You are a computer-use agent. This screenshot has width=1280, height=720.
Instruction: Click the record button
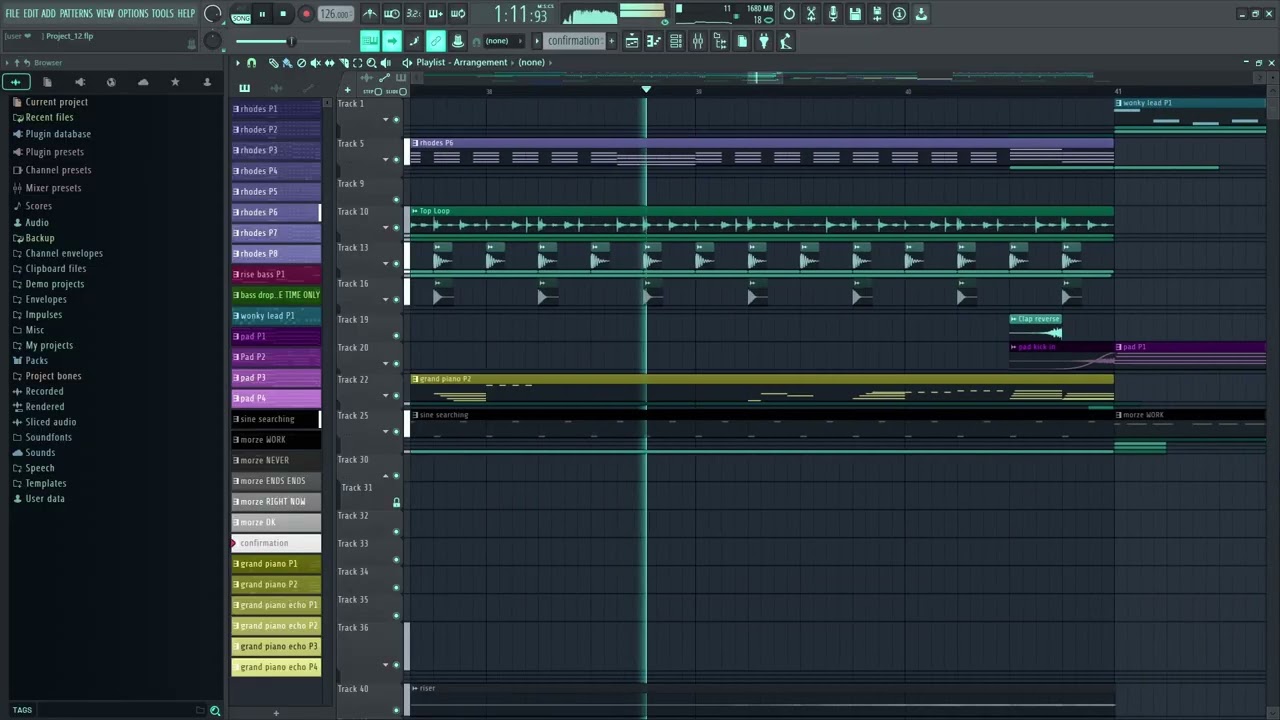click(306, 14)
